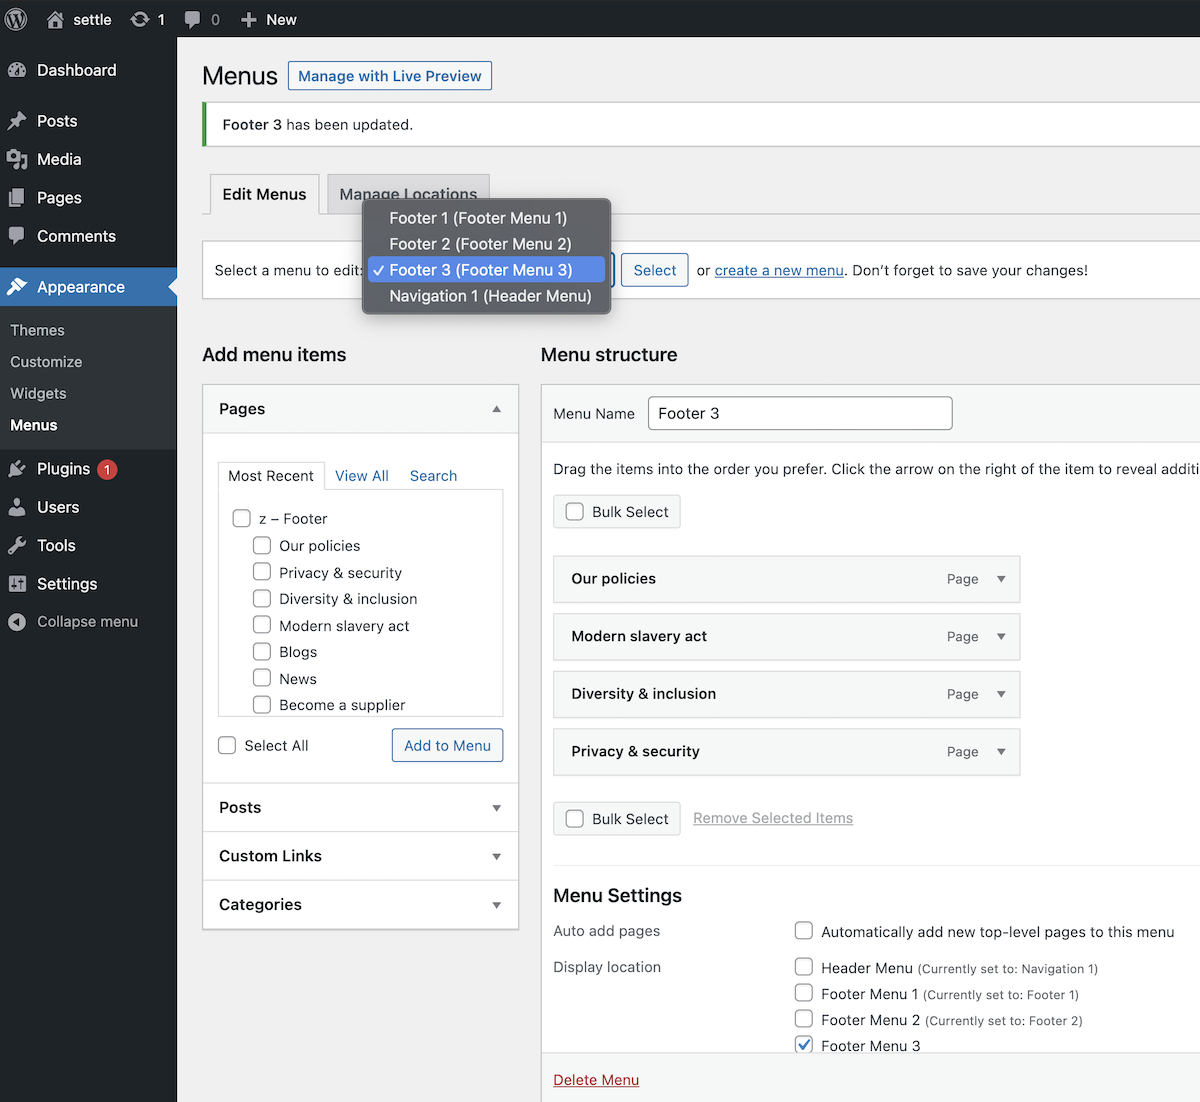The image size is (1200, 1102).
Task: Enable automatically add new top-level pages
Action: click(x=804, y=931)
